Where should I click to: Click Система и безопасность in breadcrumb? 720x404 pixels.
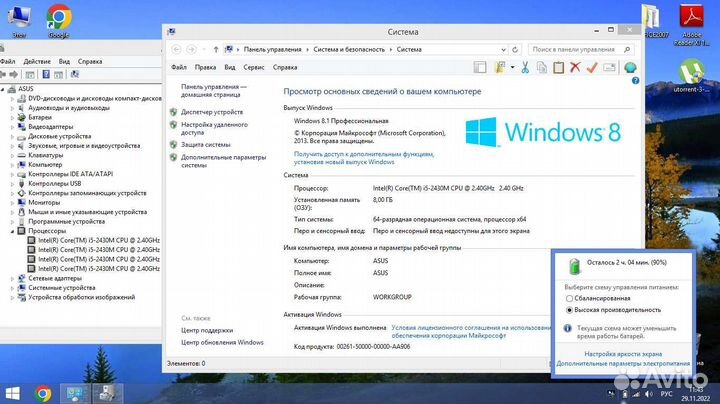pos(349,50)
